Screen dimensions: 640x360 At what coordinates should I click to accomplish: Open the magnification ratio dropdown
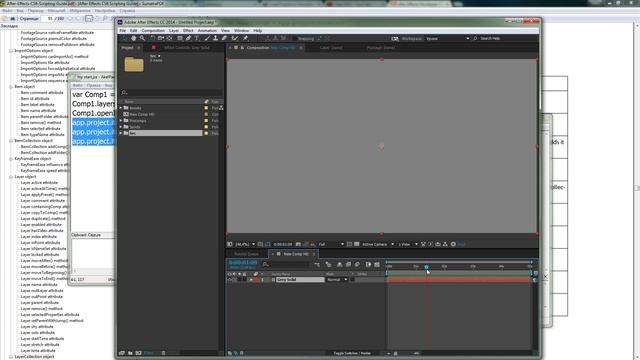245,244
